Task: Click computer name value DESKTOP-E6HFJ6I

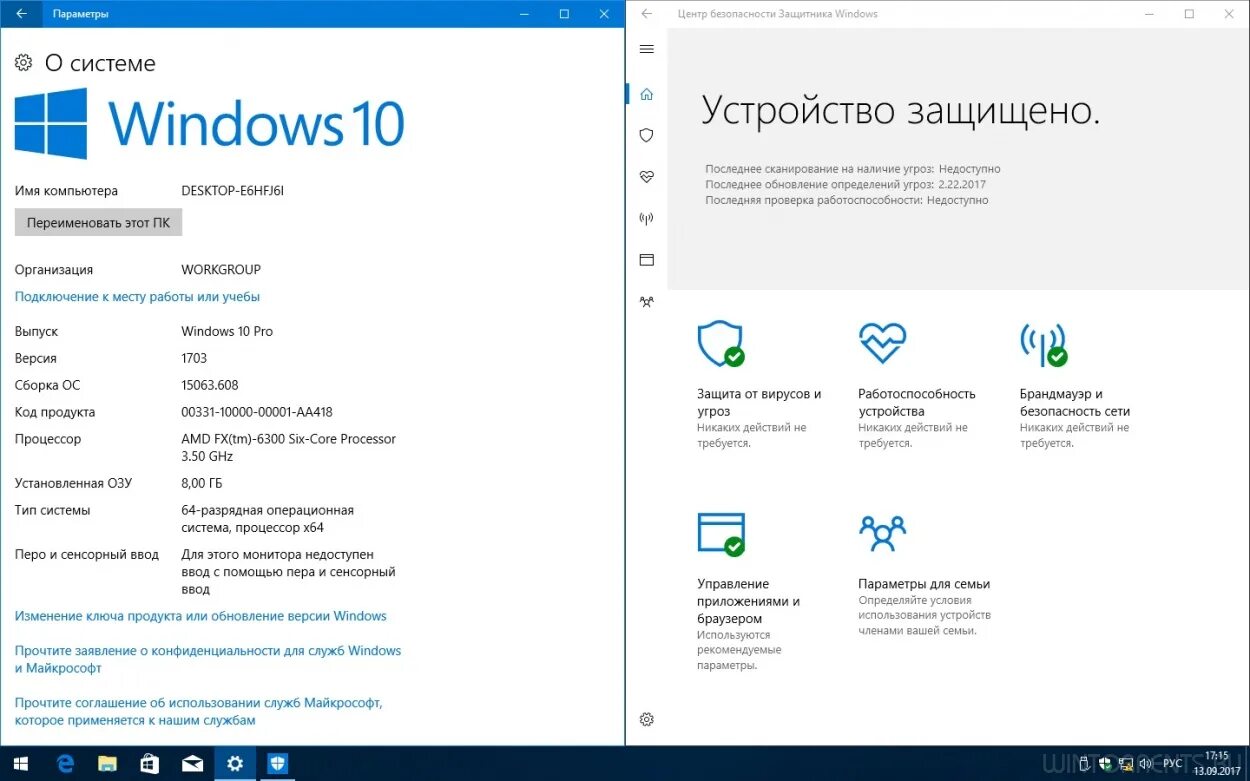Action: (x=232, y=190)
